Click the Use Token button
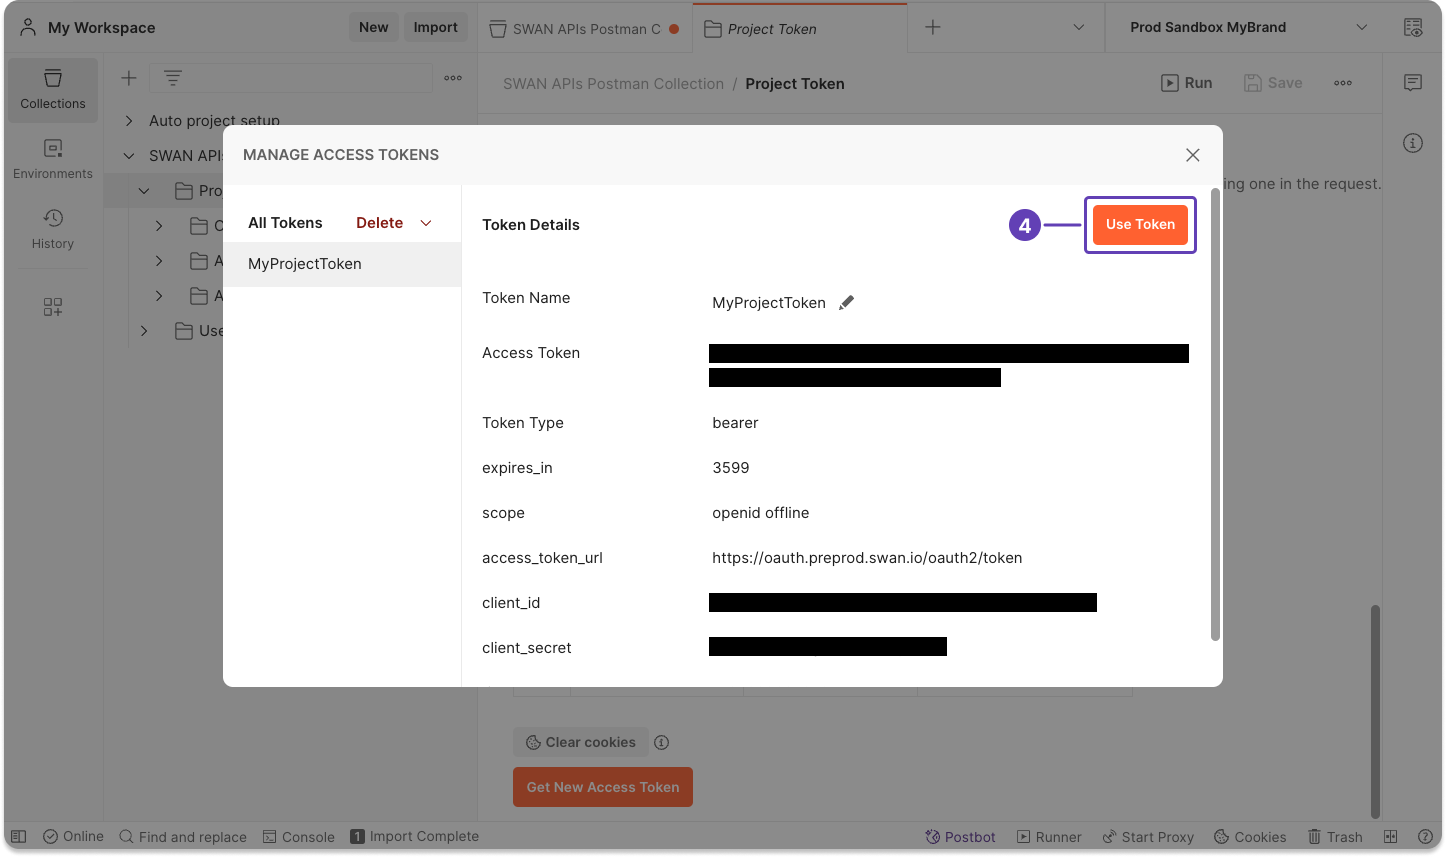Screen dimensions: 1446x857 click(1140, 224)
